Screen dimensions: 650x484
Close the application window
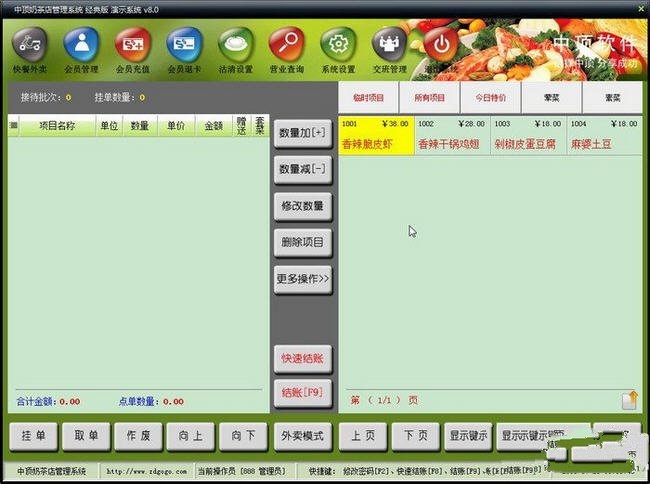click(x=641, y=9)
